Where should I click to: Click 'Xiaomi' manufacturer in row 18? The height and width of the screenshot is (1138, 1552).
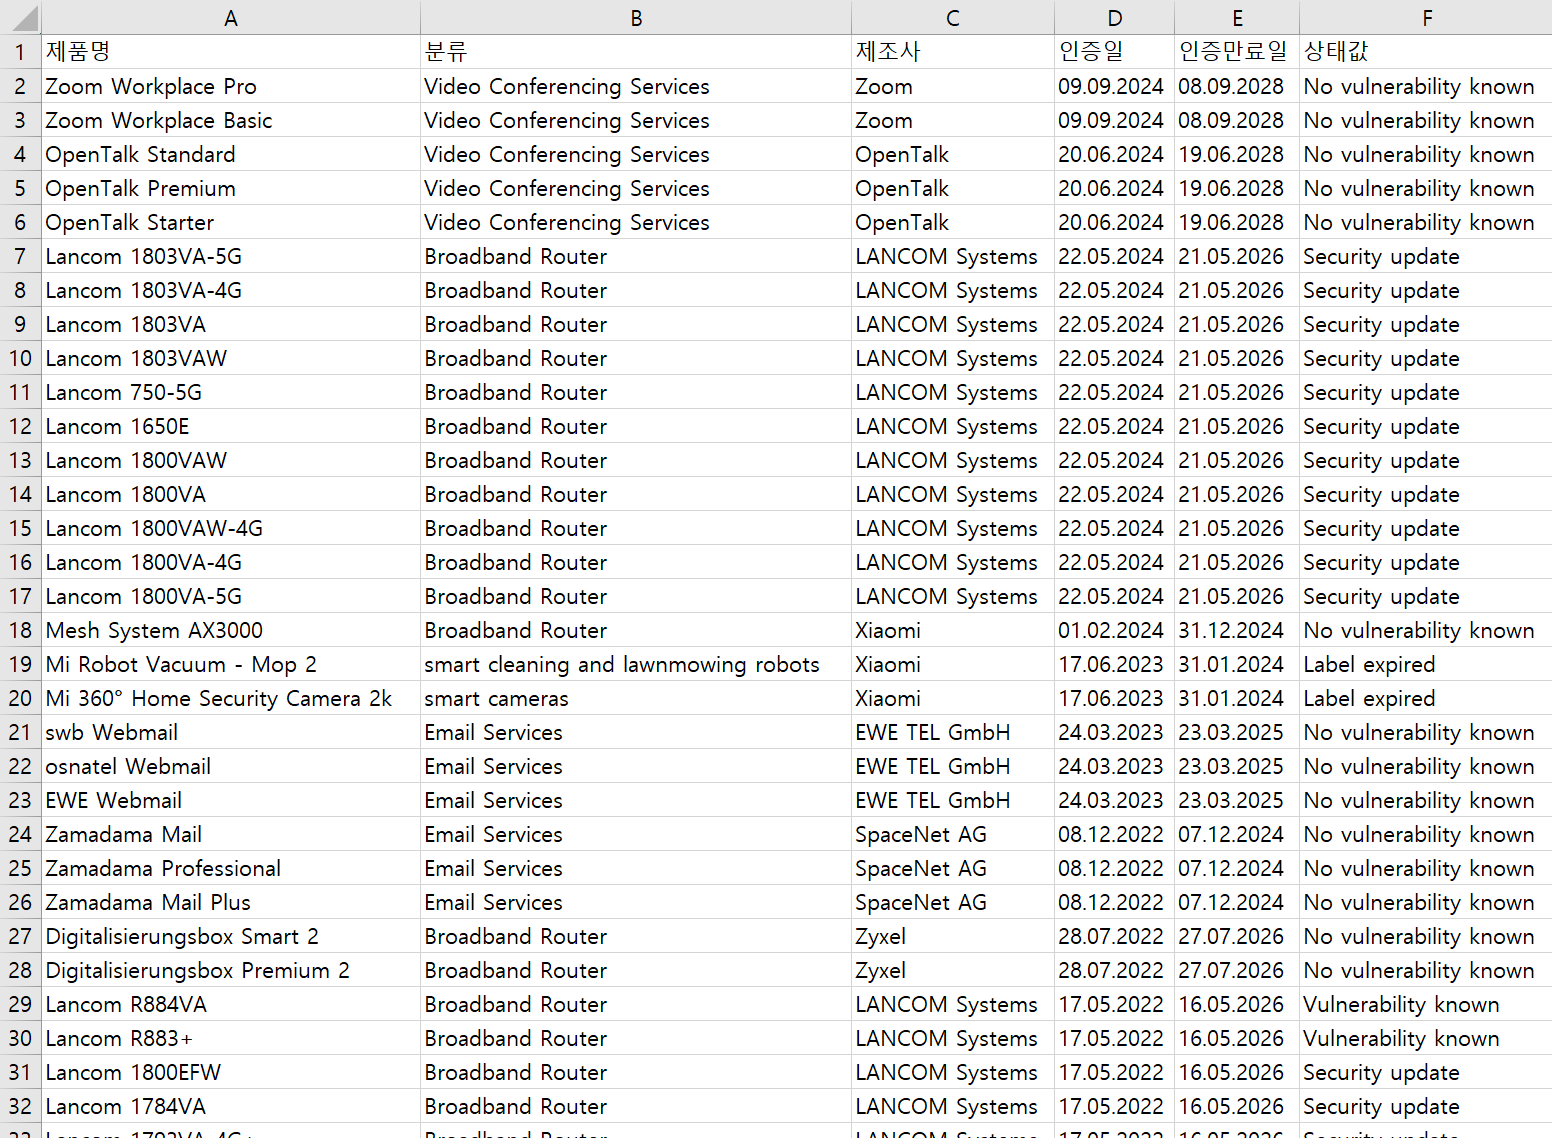tap(953, 630)
